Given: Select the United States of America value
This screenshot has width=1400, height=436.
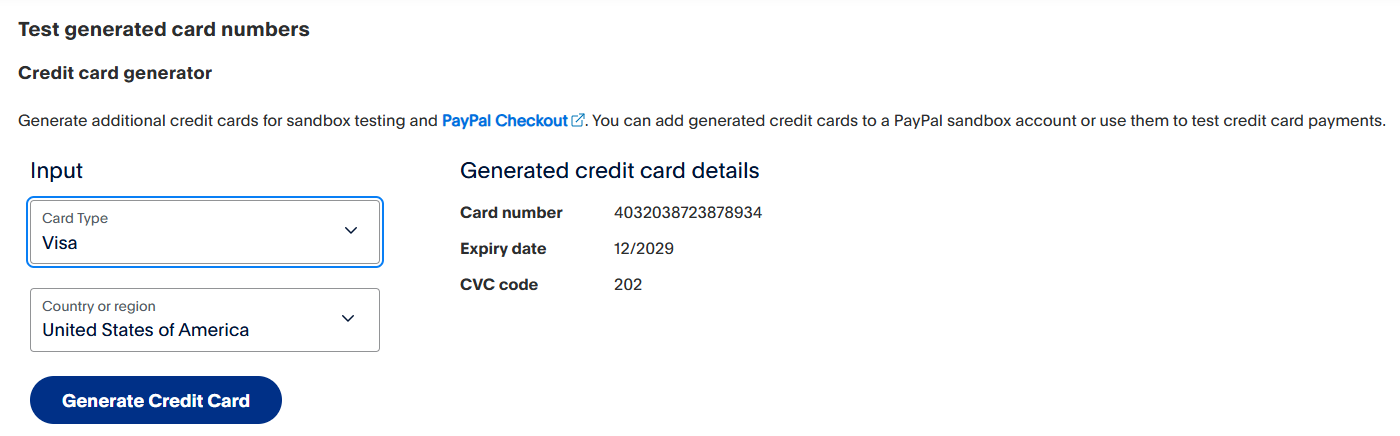Looking at the screenshot, I should tap(146, 330).
